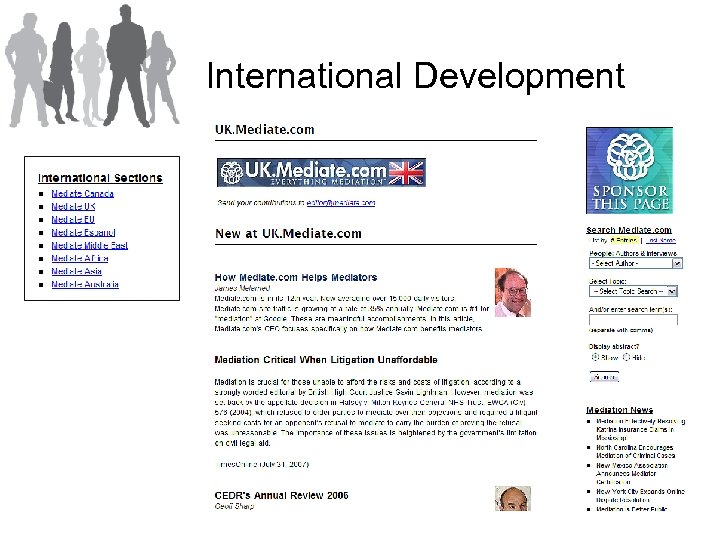The width and height of the screenshot is (720, 540).
Task: Open the Mediation News heading link
Action: 619,410
